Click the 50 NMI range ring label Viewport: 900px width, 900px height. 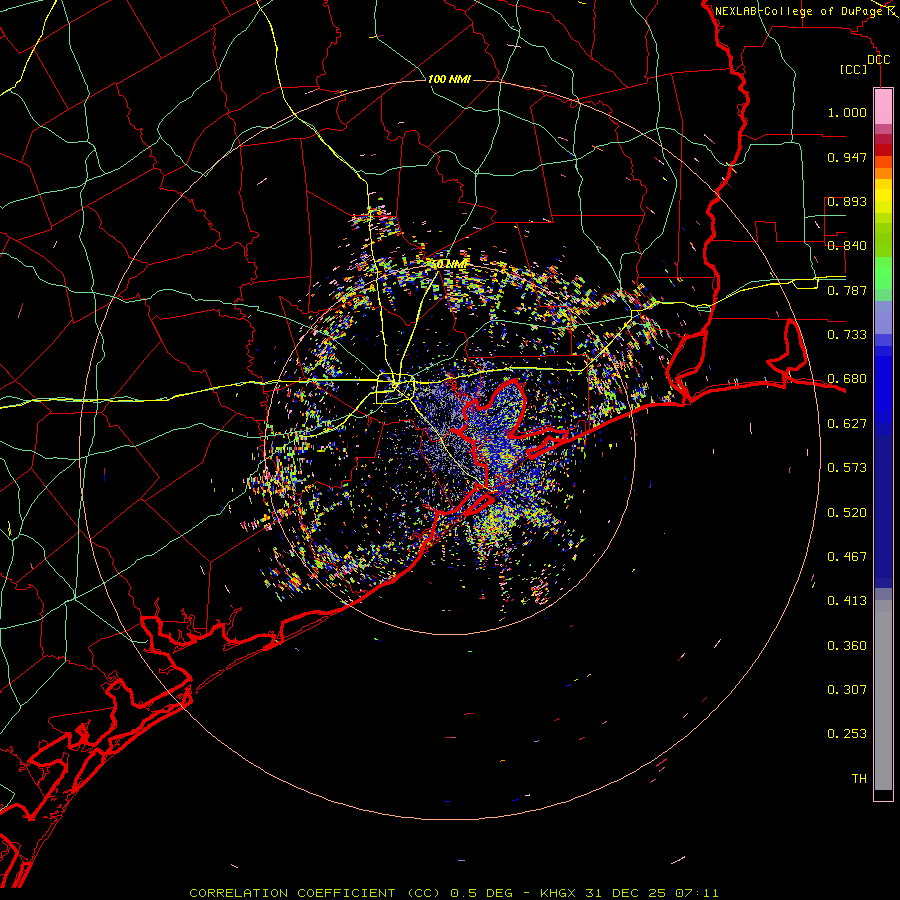tap(448, 265)
